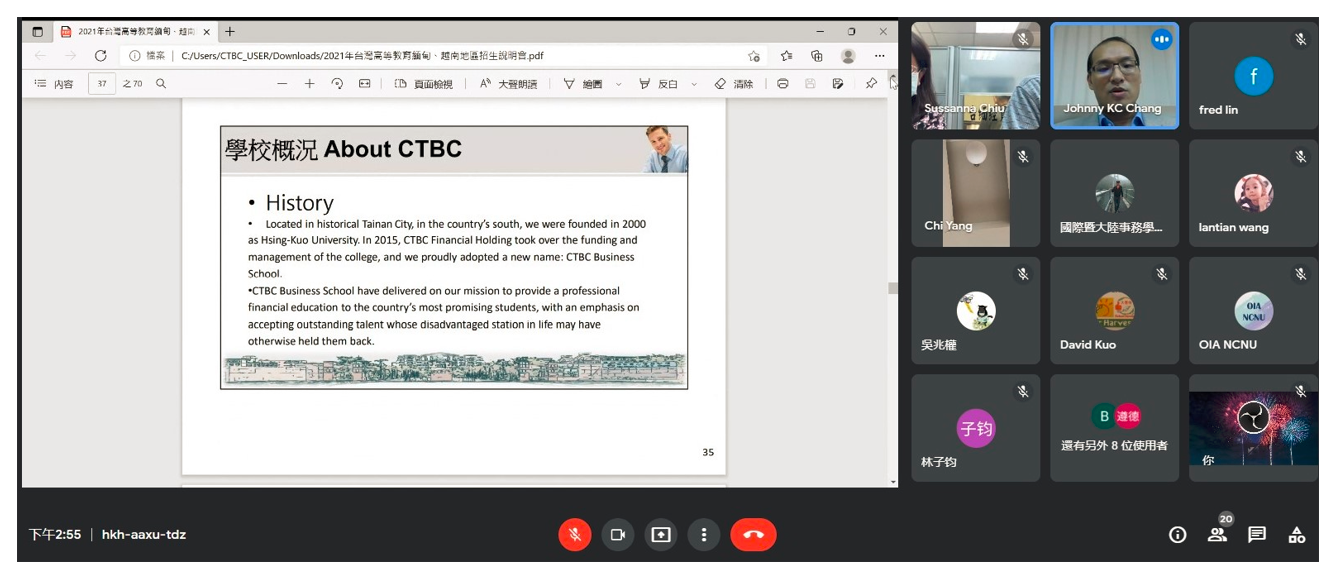The image size is (1327, 580).
Task: Reload the page in the browser
Action: pyautogui.click(x=100, y=56)
